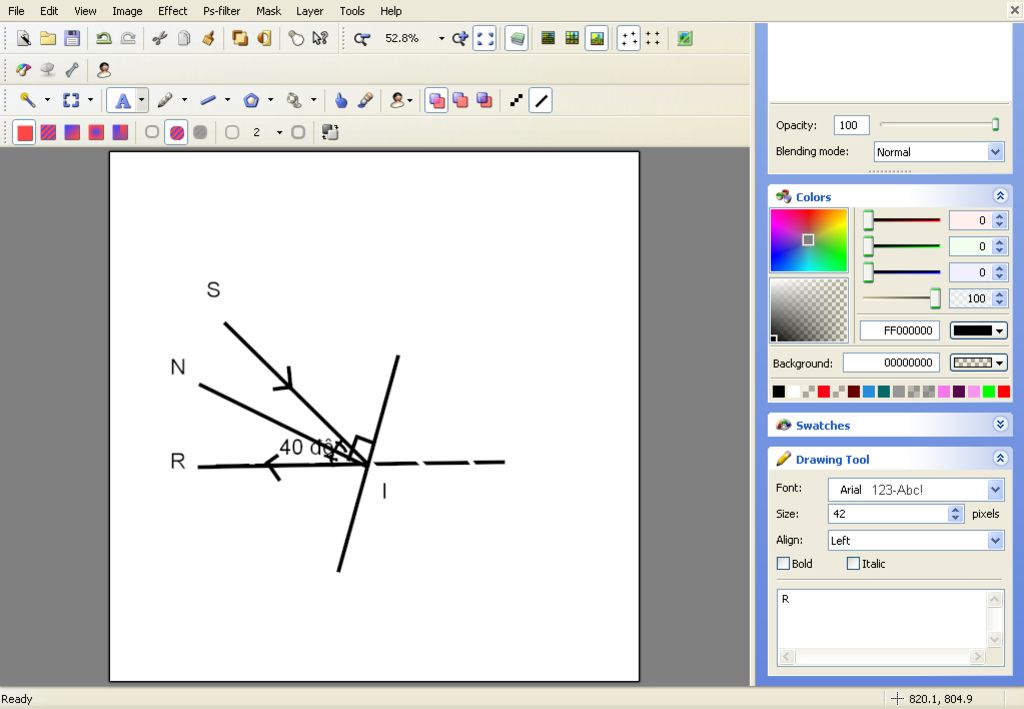Toggle the Bold checkbox
1024x709 pixels.
[783, 563]
